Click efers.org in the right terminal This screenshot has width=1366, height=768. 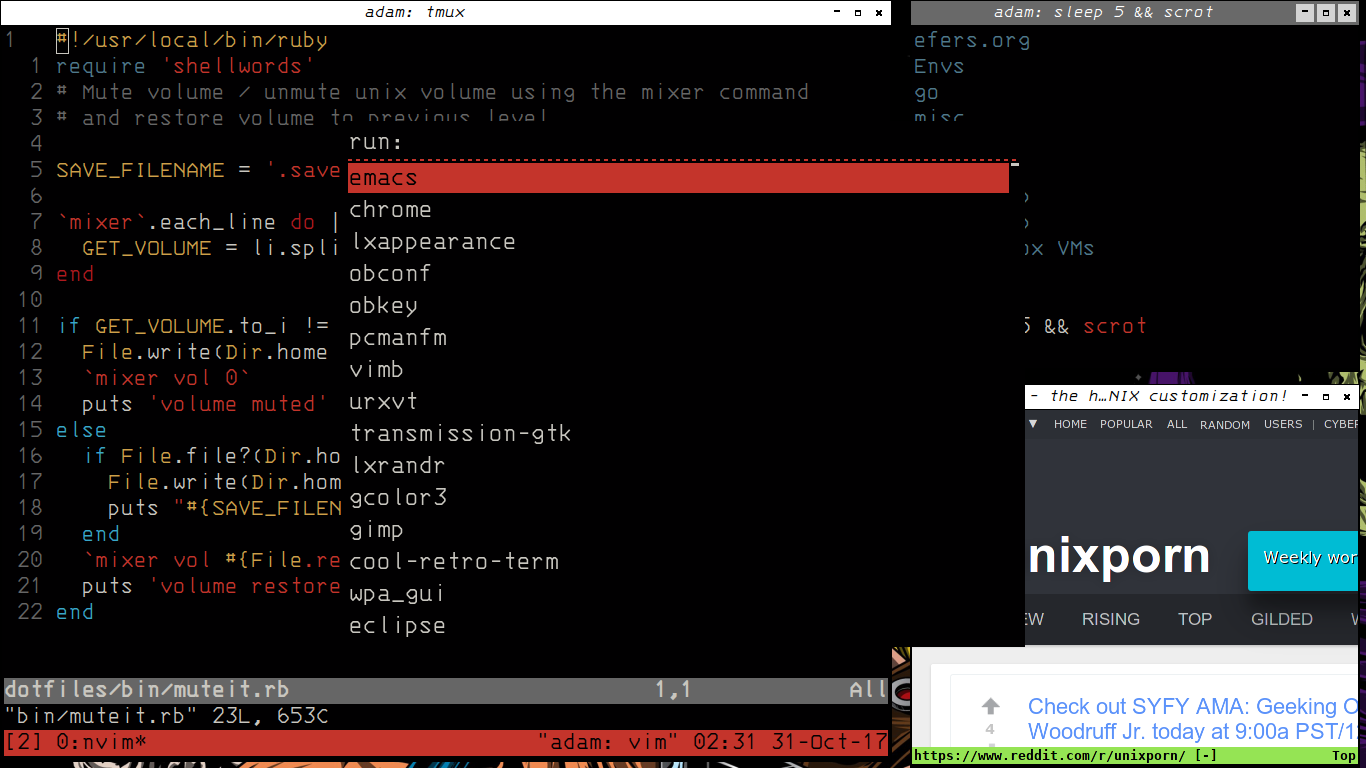point(972,40)
